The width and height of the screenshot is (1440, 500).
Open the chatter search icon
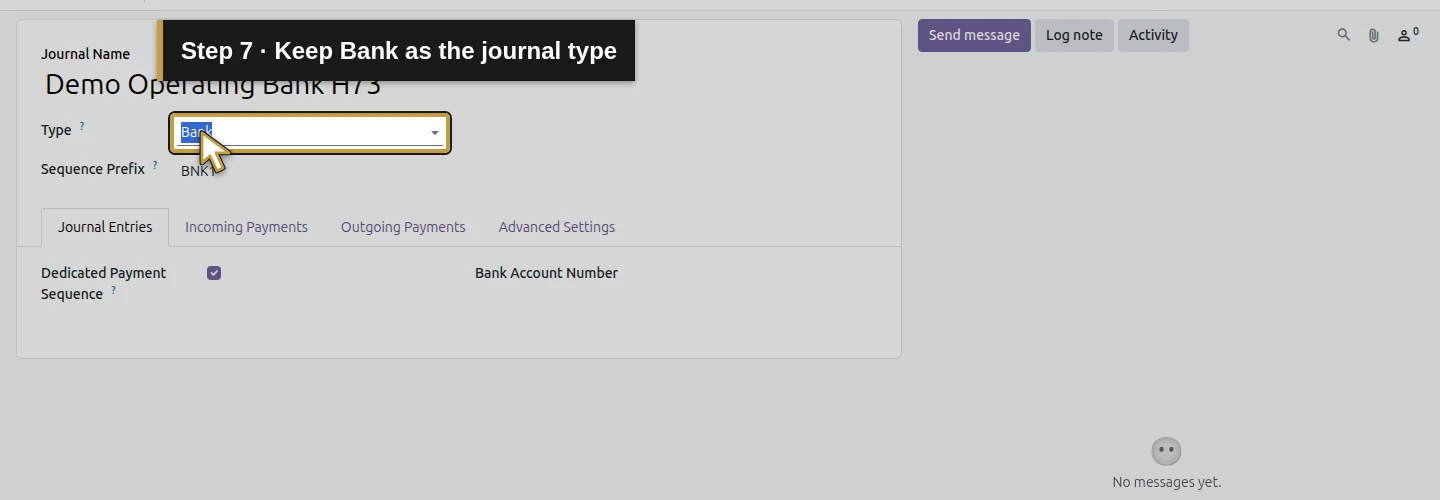pos(1344,35)
